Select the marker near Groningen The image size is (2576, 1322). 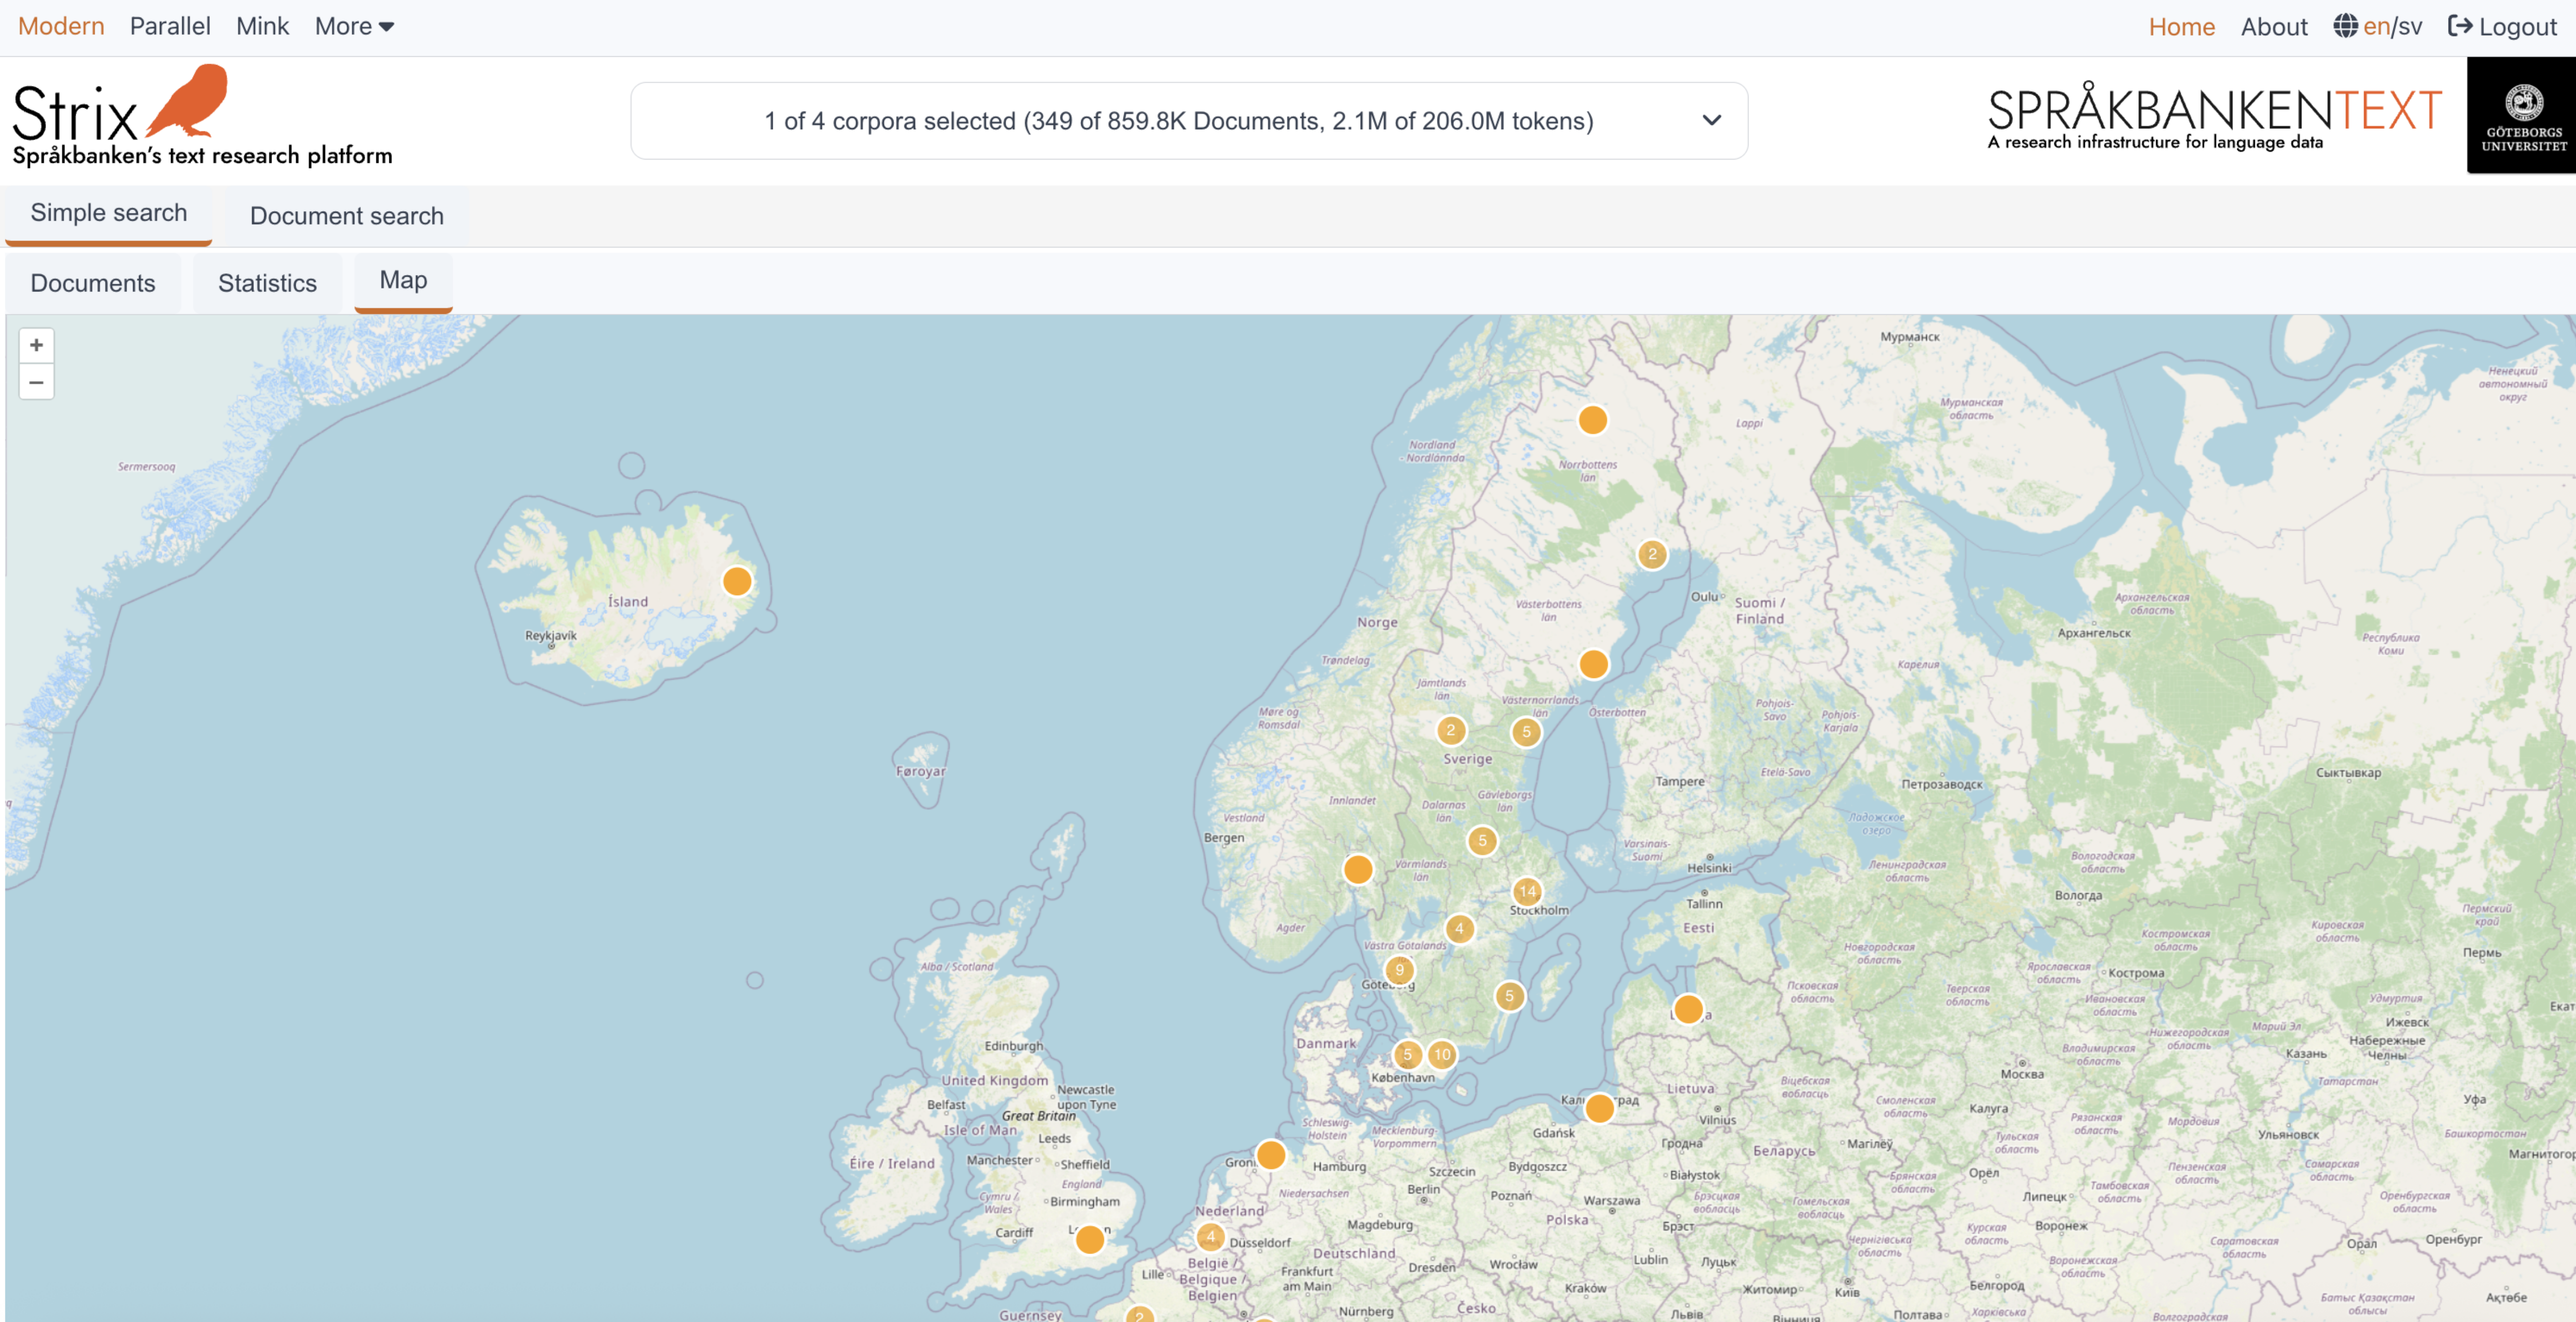tap(1271, 1155)
